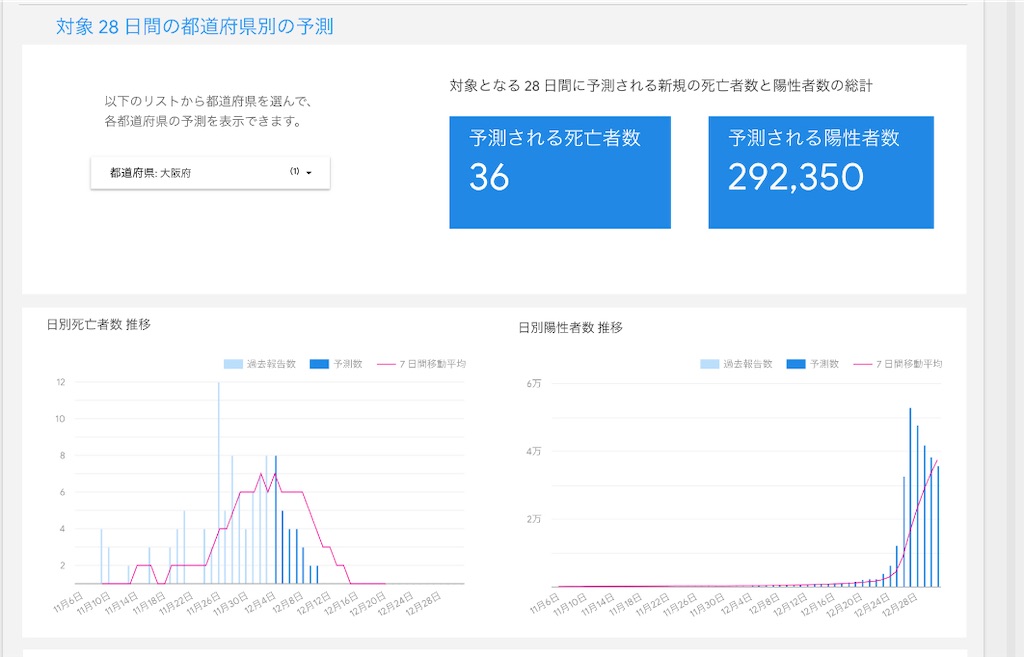Click the 日別死亡者数 推移 chart title

(99, 325)
